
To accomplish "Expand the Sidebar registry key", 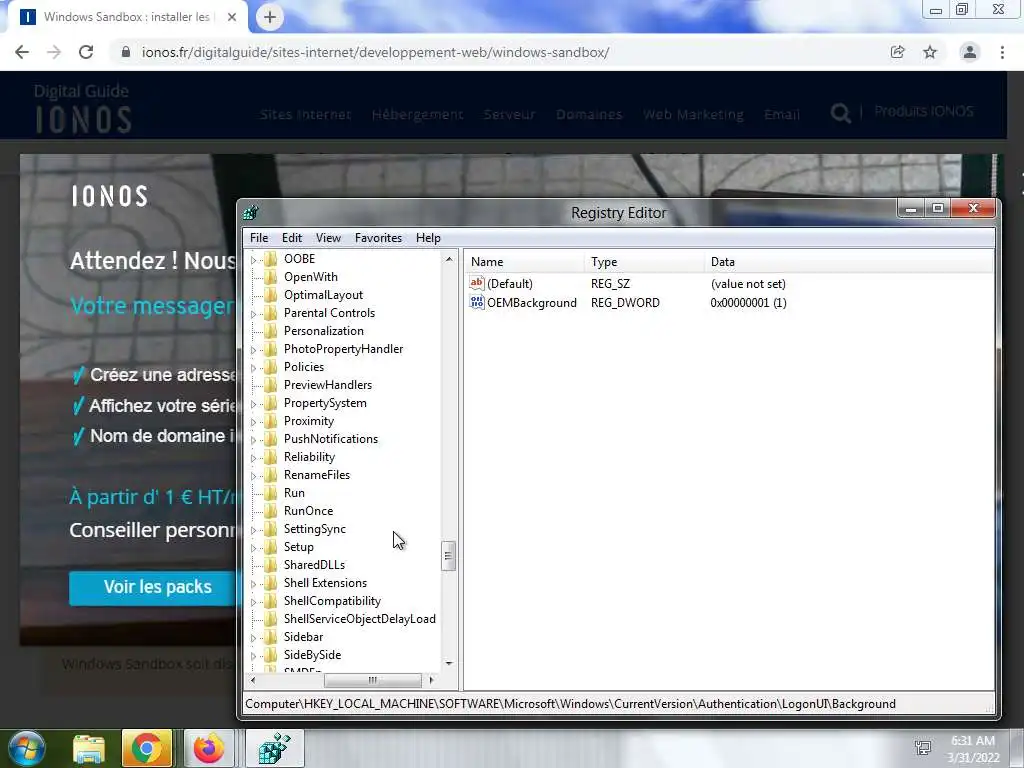I will click(253, 638).
